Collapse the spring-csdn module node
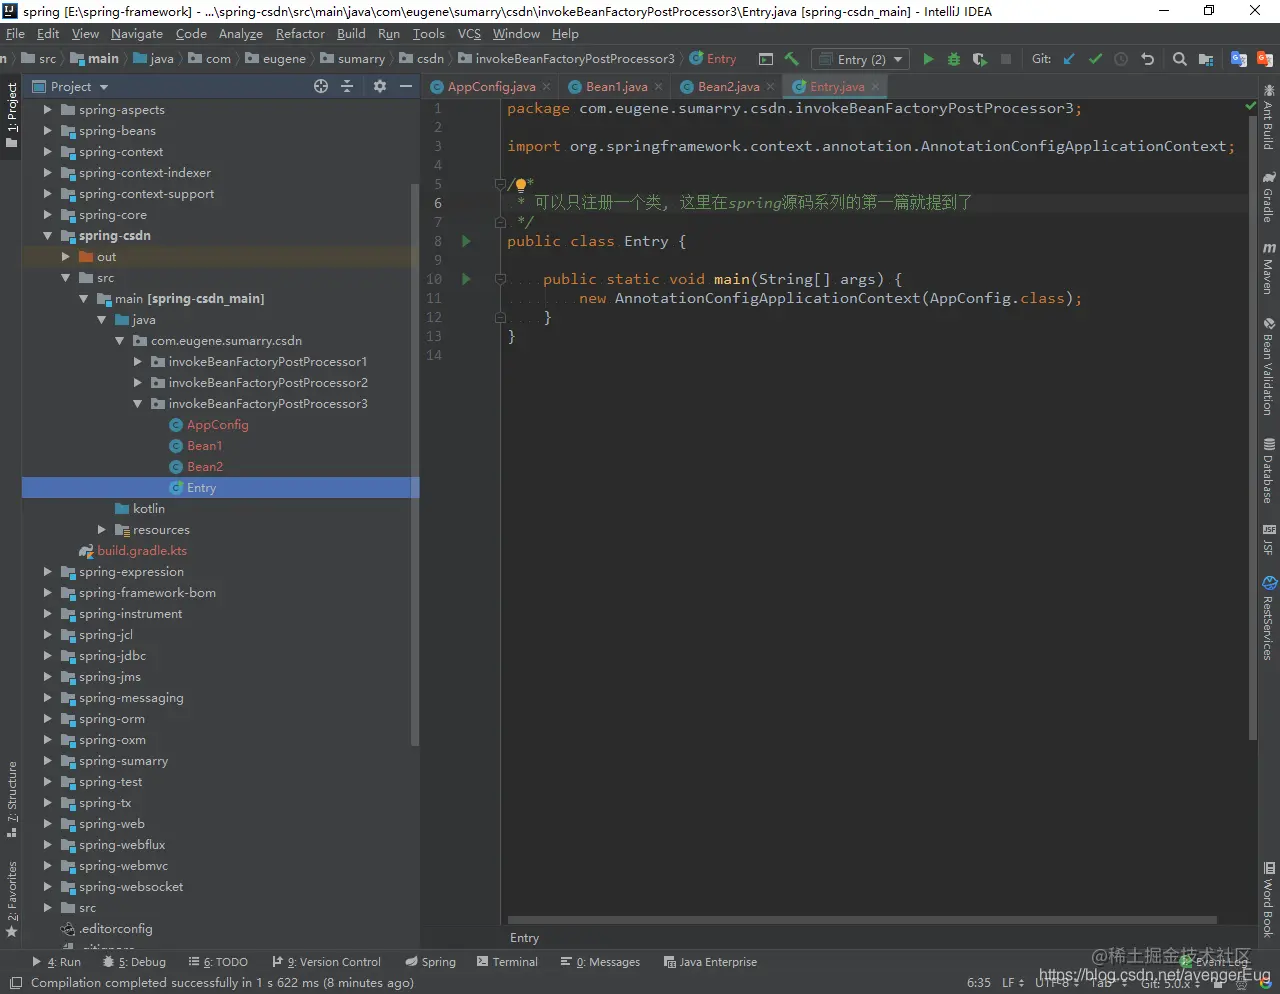Viewport: 1280px width, 994px height. [47, 236]
